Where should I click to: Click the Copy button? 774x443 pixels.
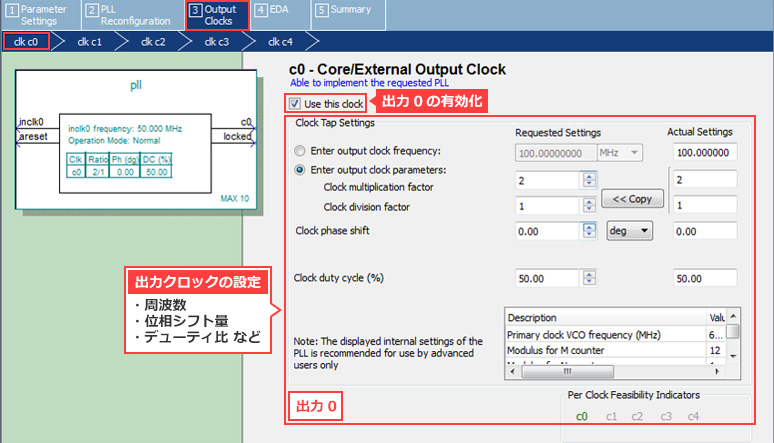click(632, 198)
